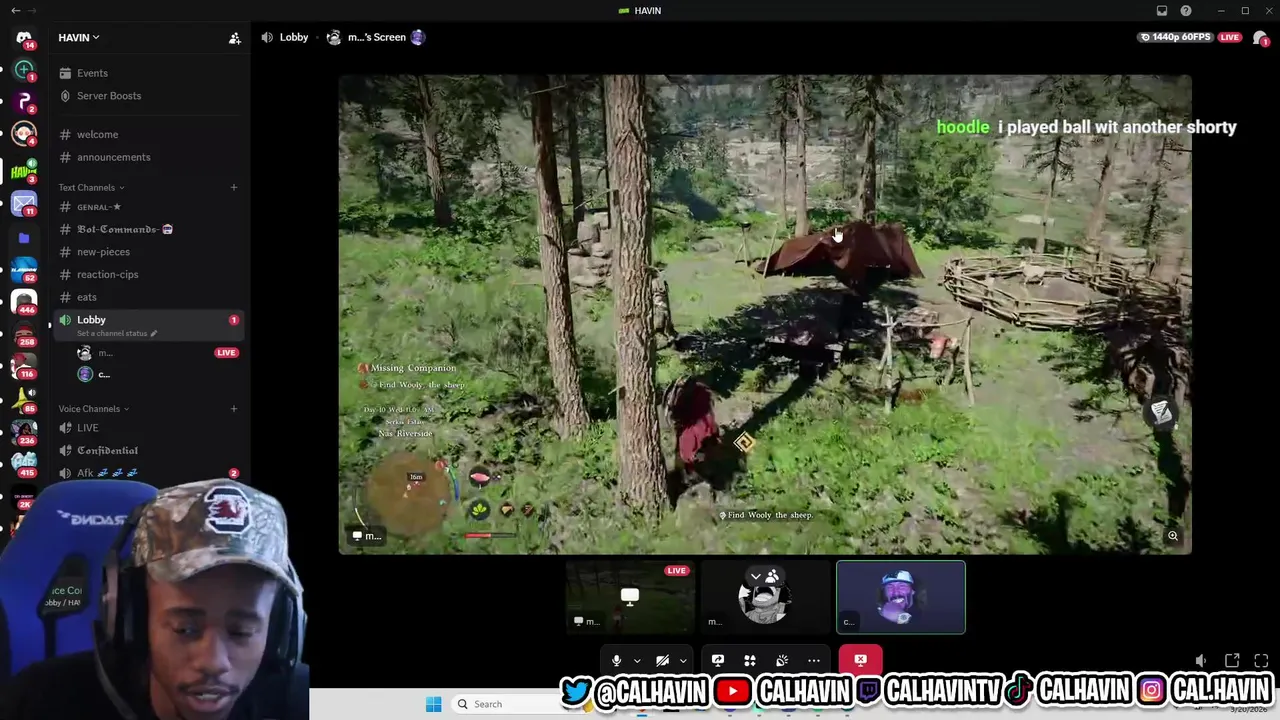
Task: Open the Events section
Action: (92, 73)
